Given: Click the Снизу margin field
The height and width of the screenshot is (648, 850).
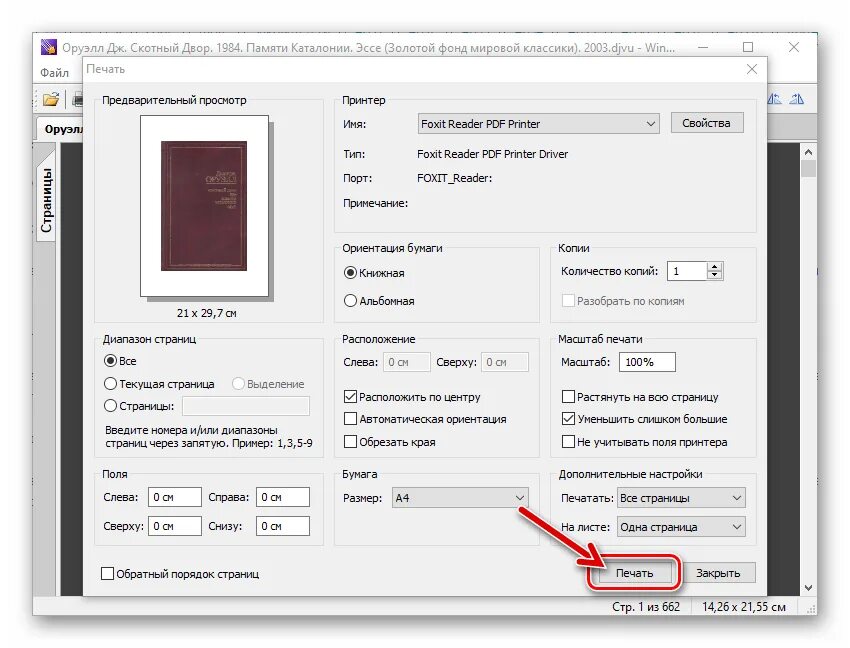Looking at the screenshot, I should point(282,525).
